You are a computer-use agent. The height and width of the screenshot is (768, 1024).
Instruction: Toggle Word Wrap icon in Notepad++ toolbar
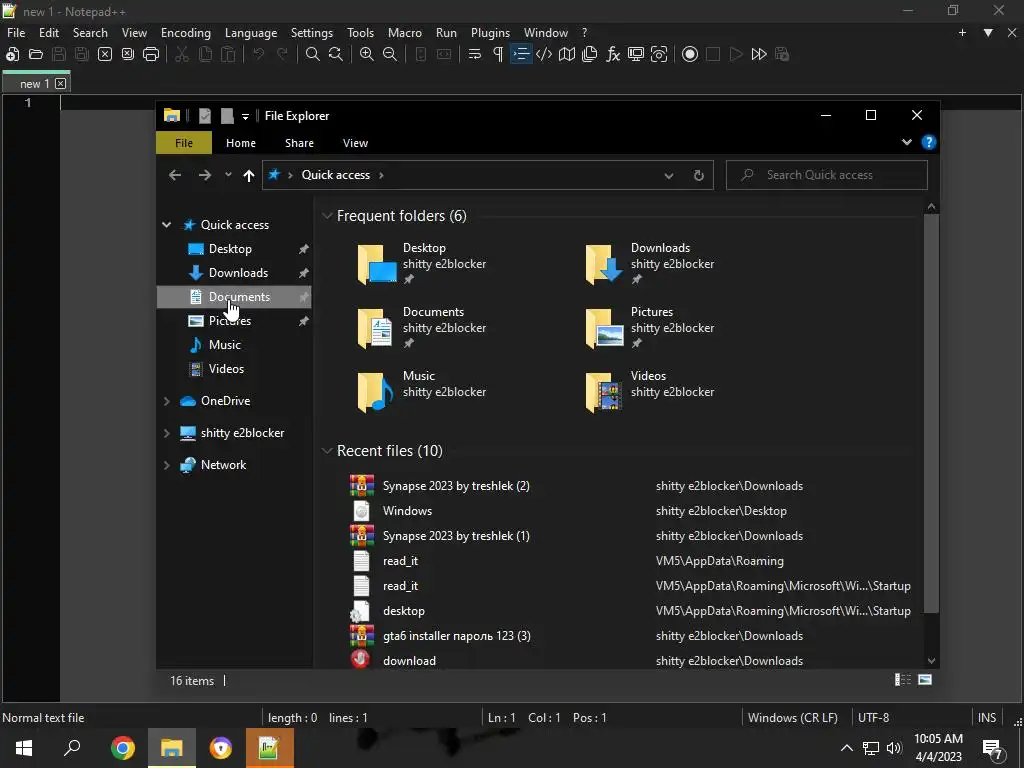[x=475, y=54]
